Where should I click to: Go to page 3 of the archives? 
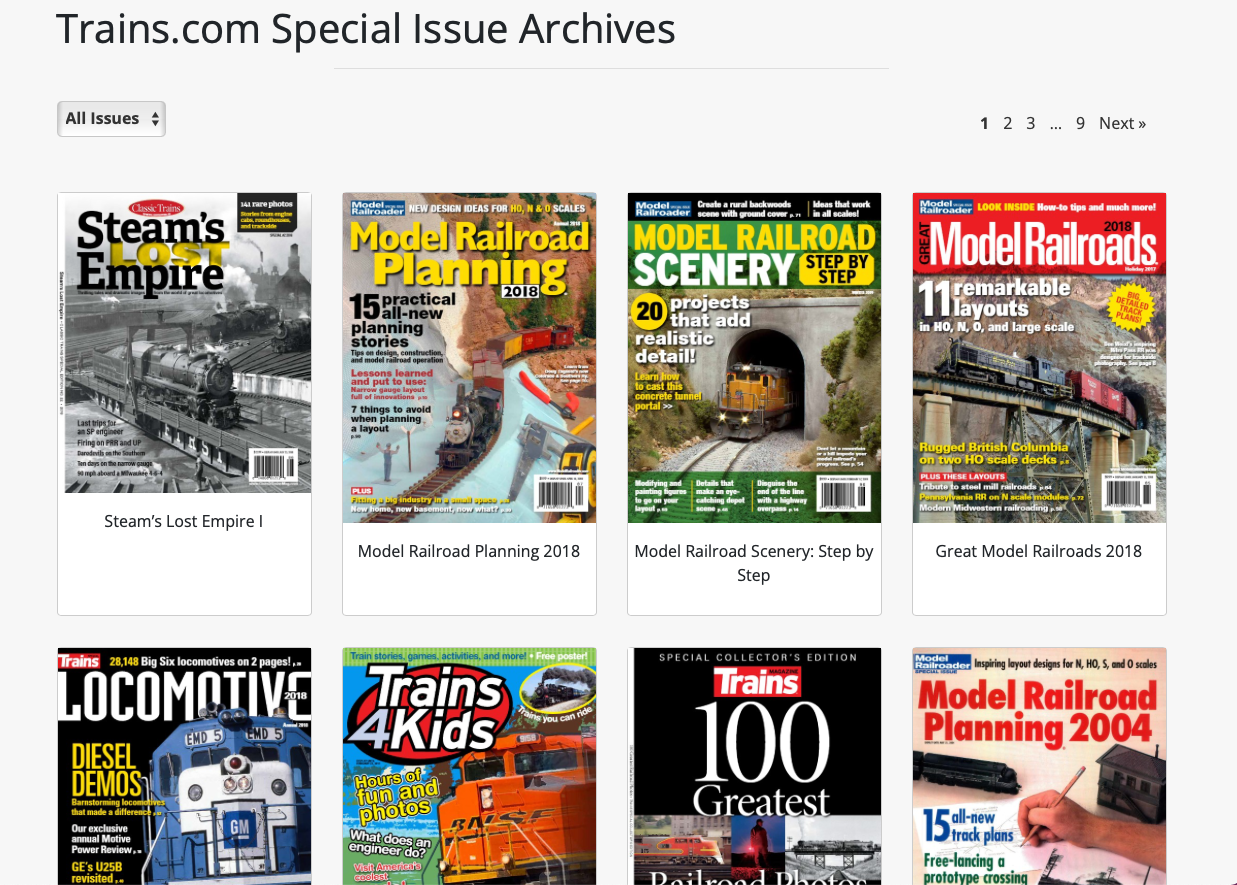click(1030, 122)
